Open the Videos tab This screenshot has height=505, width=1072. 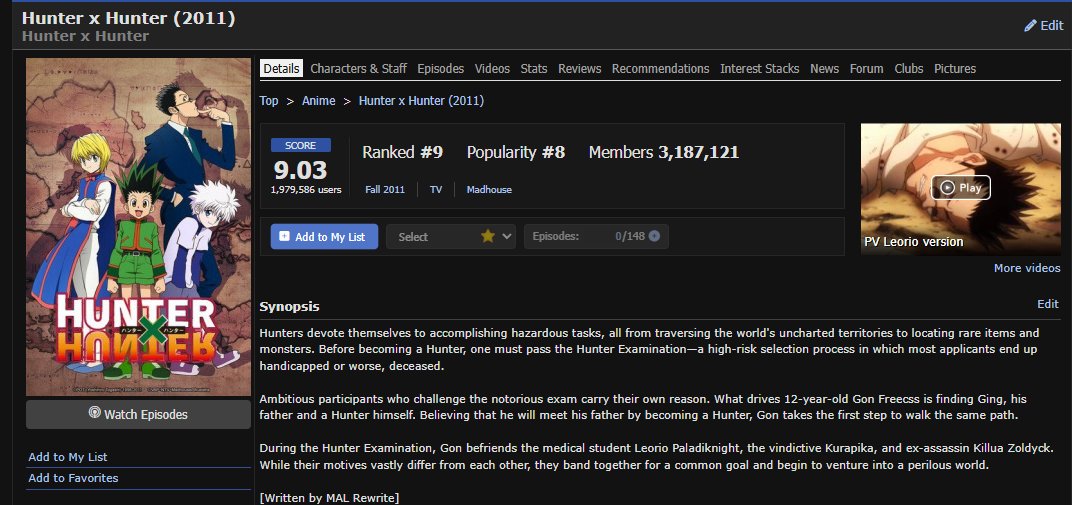492,68
